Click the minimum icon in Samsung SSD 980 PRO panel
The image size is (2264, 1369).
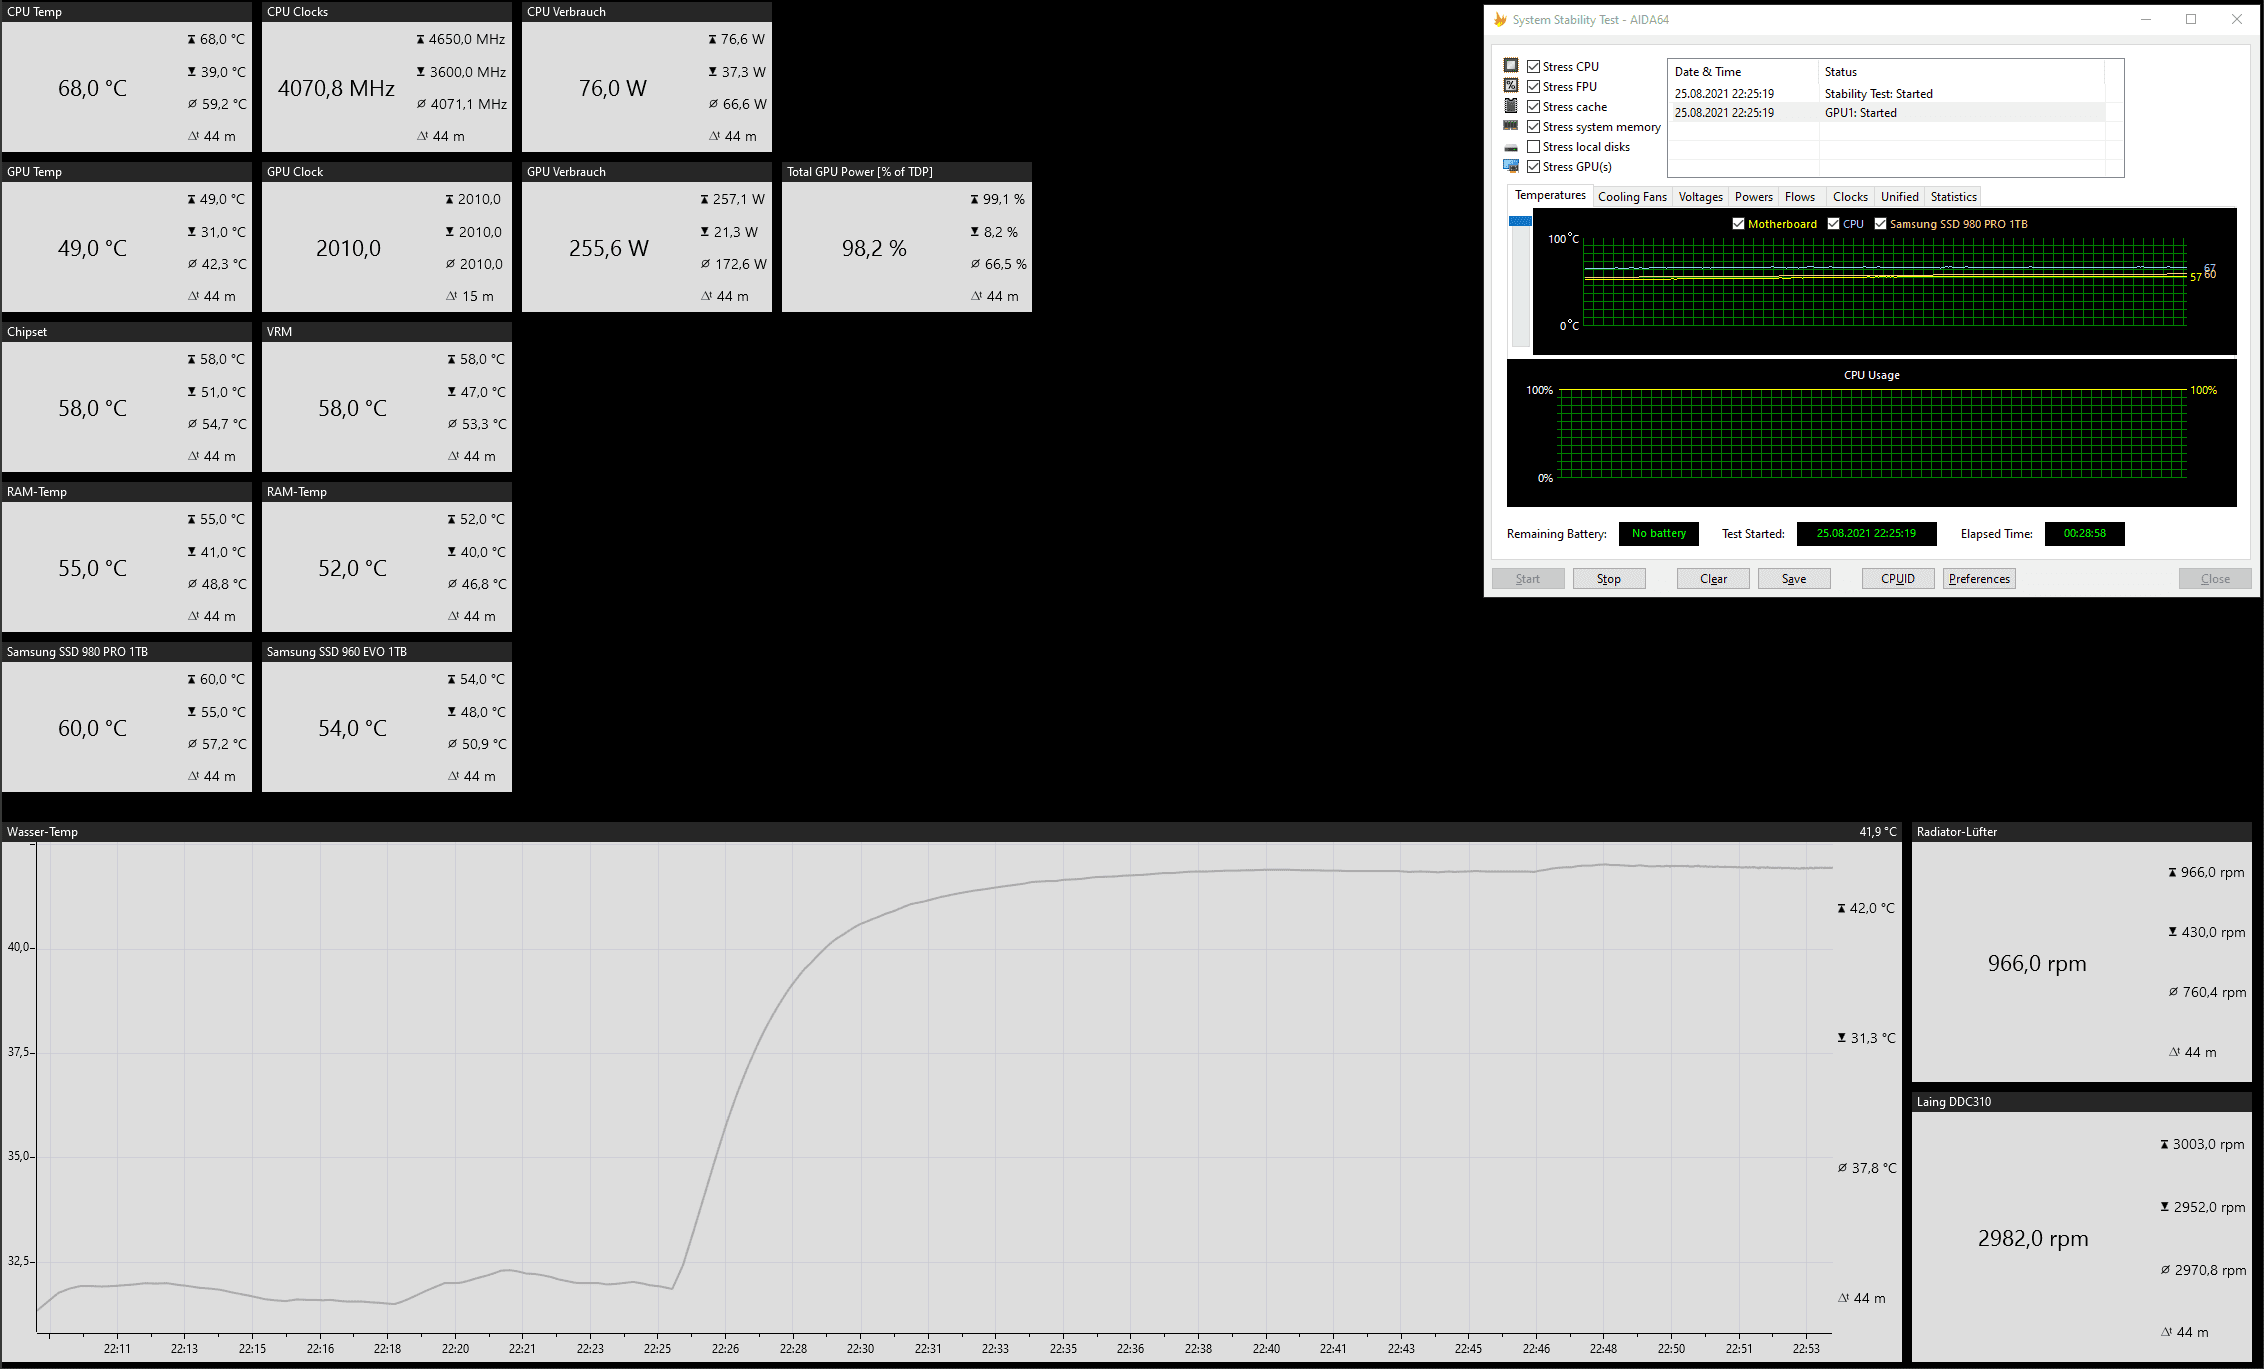click(192, 712)
